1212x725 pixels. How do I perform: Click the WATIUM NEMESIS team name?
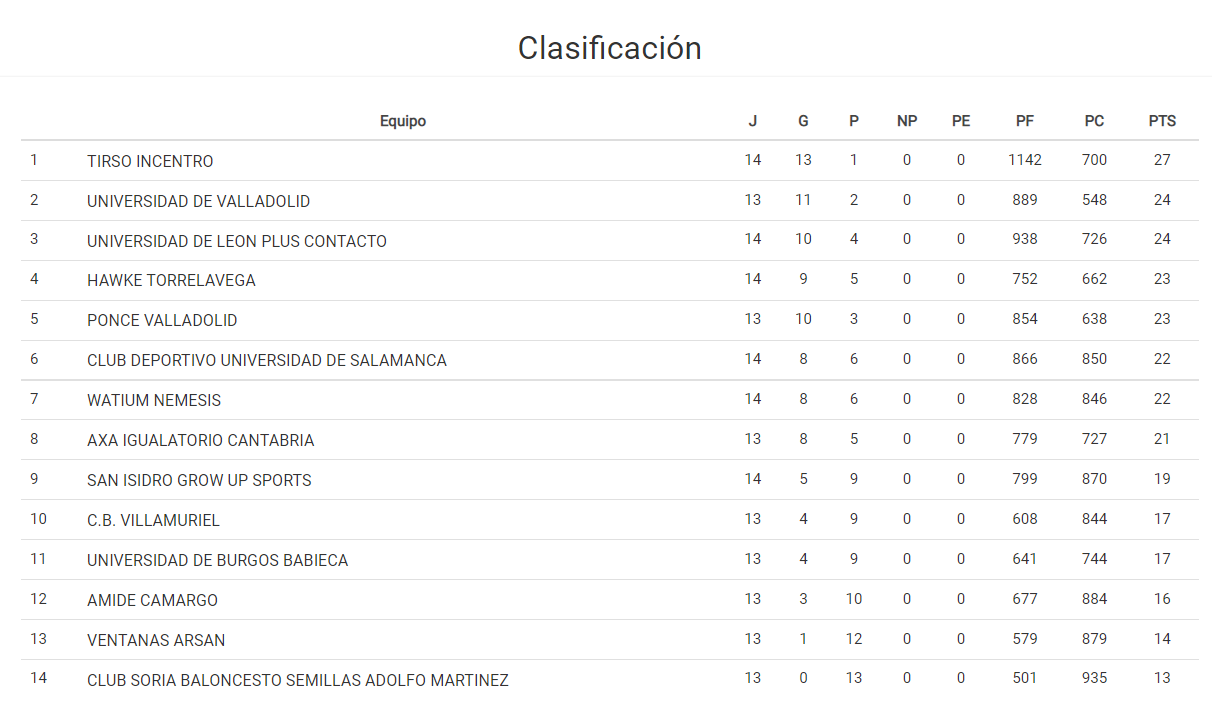(x=154, y=401)
